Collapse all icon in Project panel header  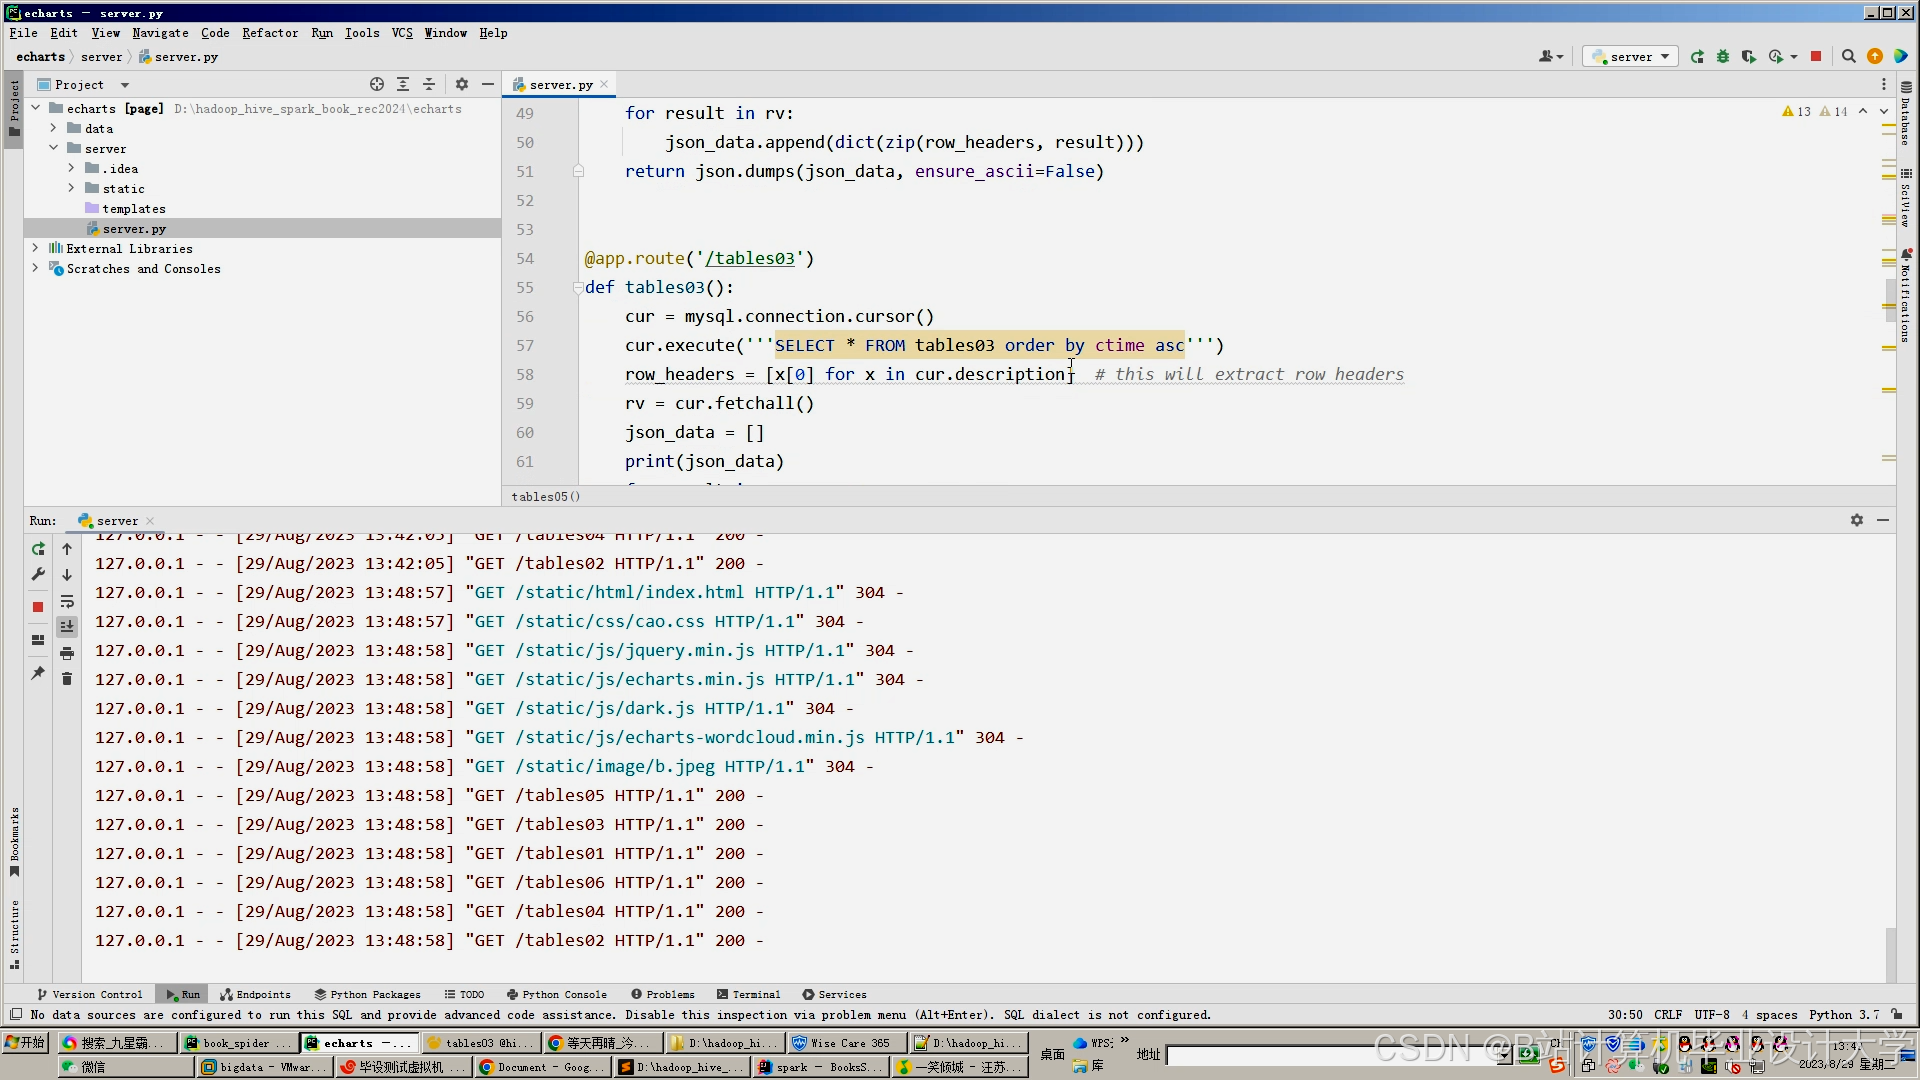pos(429,85)
